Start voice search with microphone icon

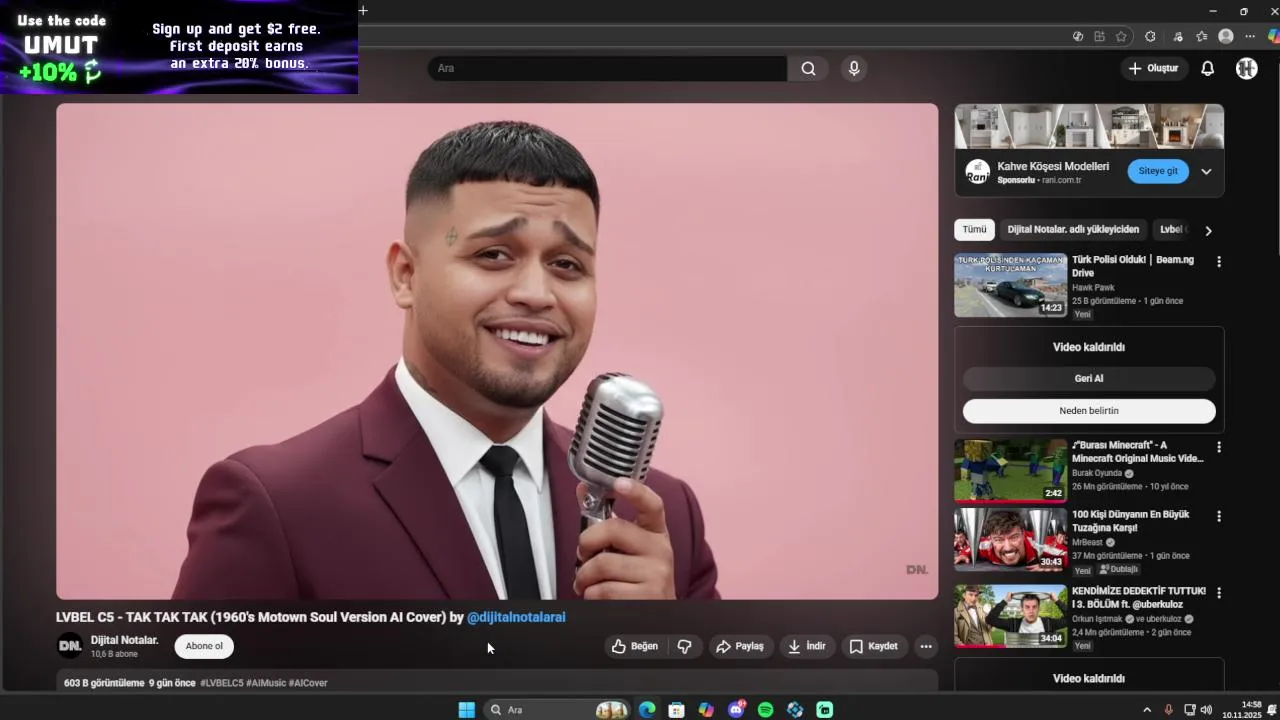tap(854, 68)
